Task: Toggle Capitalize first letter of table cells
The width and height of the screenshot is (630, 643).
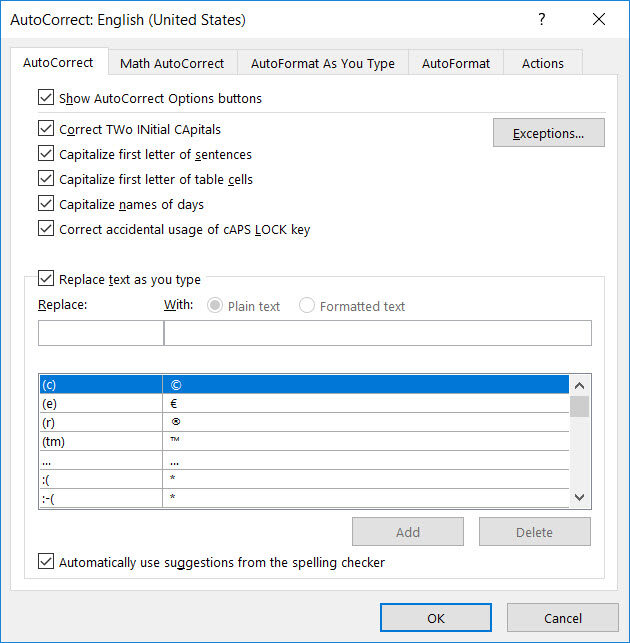Action: click(x=46, y=179)
